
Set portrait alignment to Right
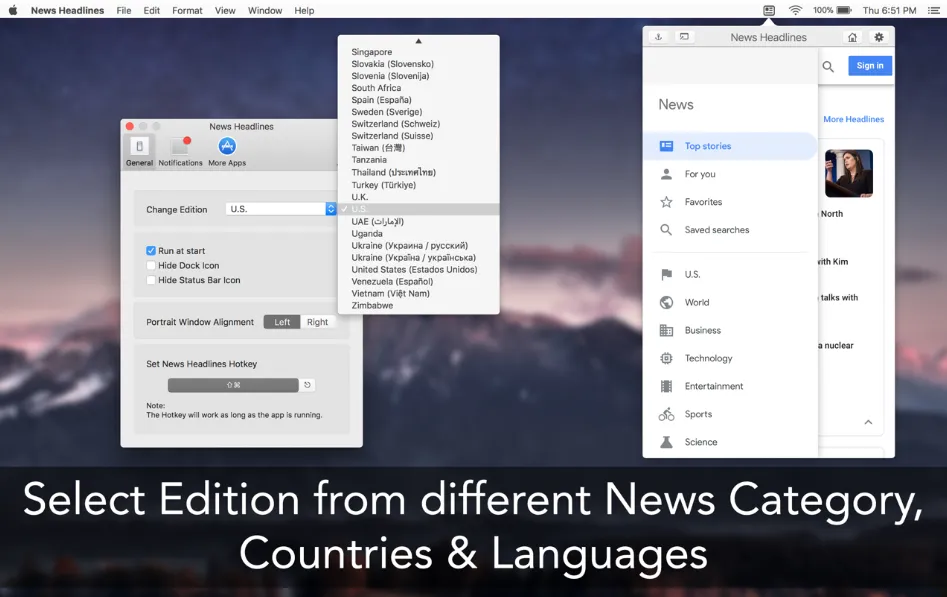[318, 322]
